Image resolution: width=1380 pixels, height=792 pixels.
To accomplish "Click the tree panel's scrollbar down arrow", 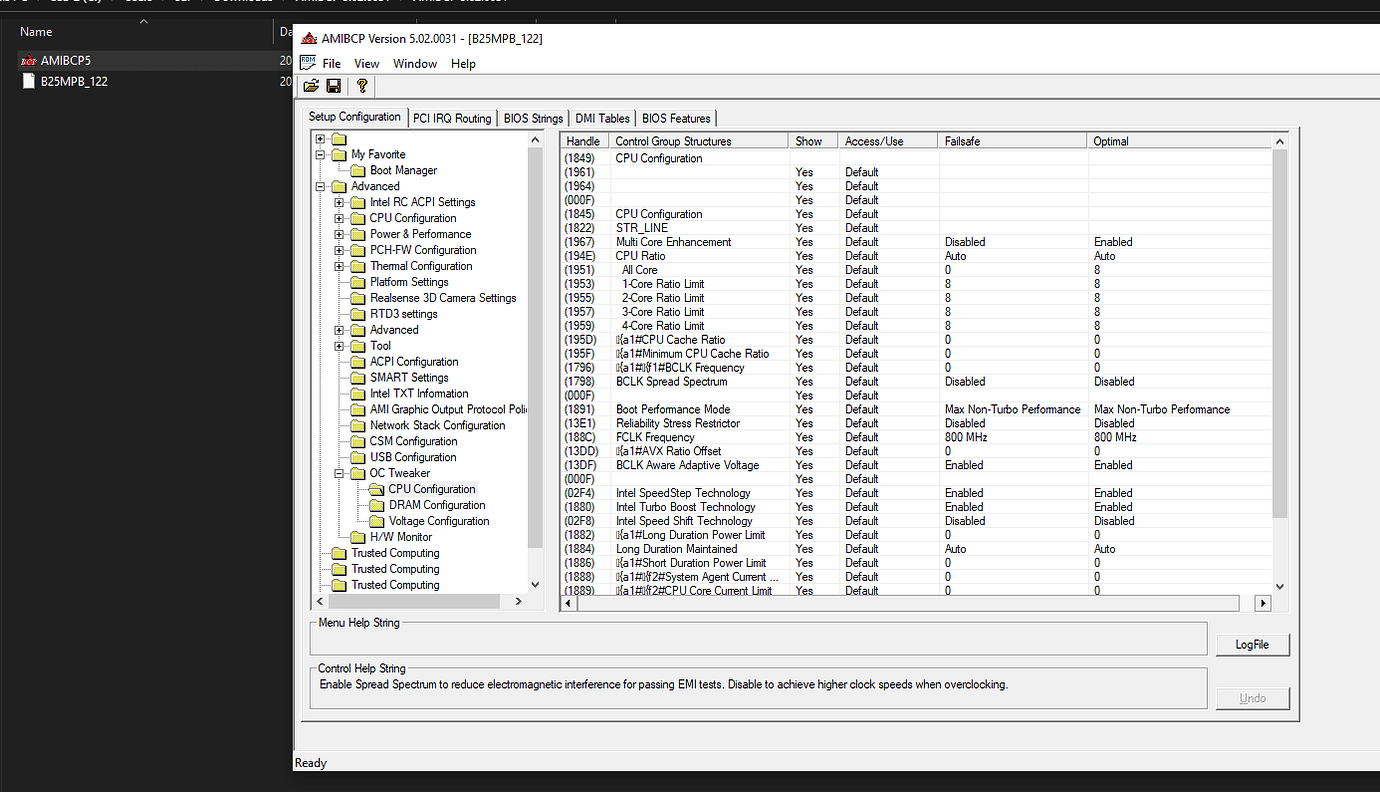I will [x=535, y=583].
